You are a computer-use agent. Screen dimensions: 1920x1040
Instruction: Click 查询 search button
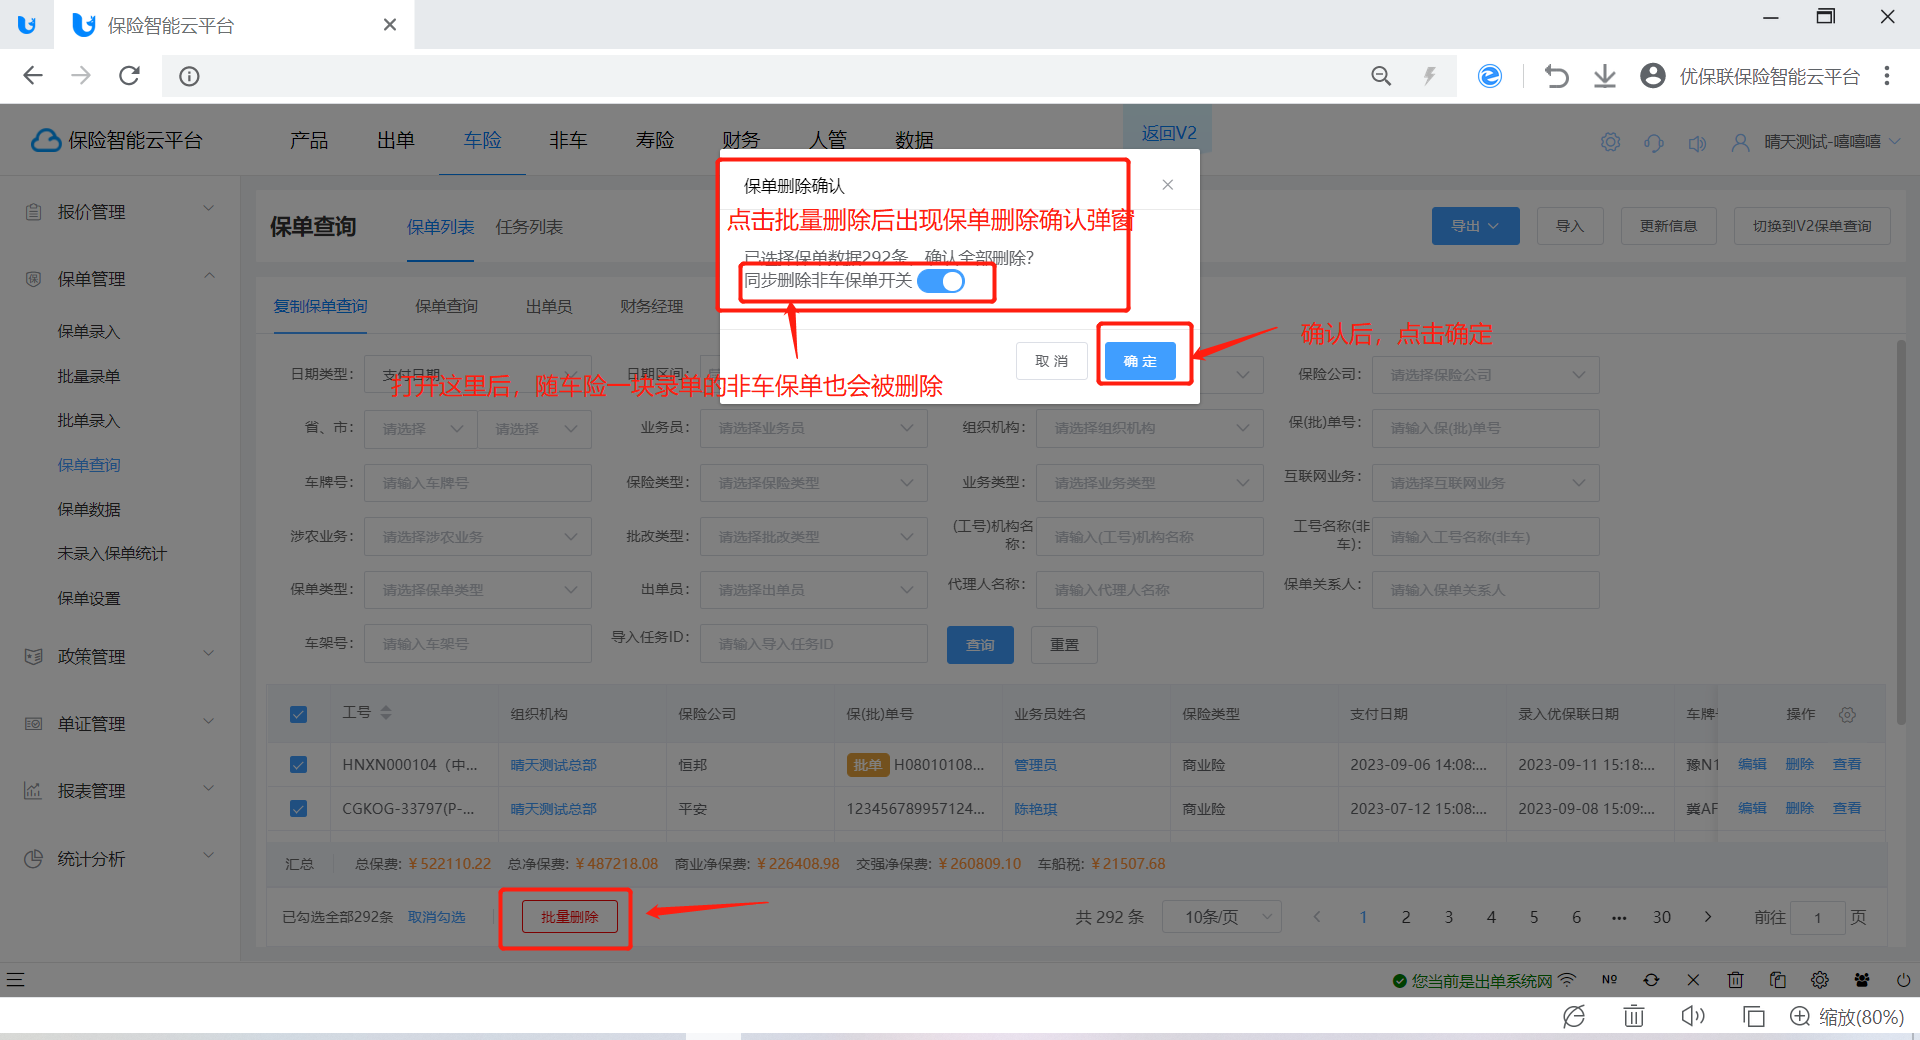[980, 645]
